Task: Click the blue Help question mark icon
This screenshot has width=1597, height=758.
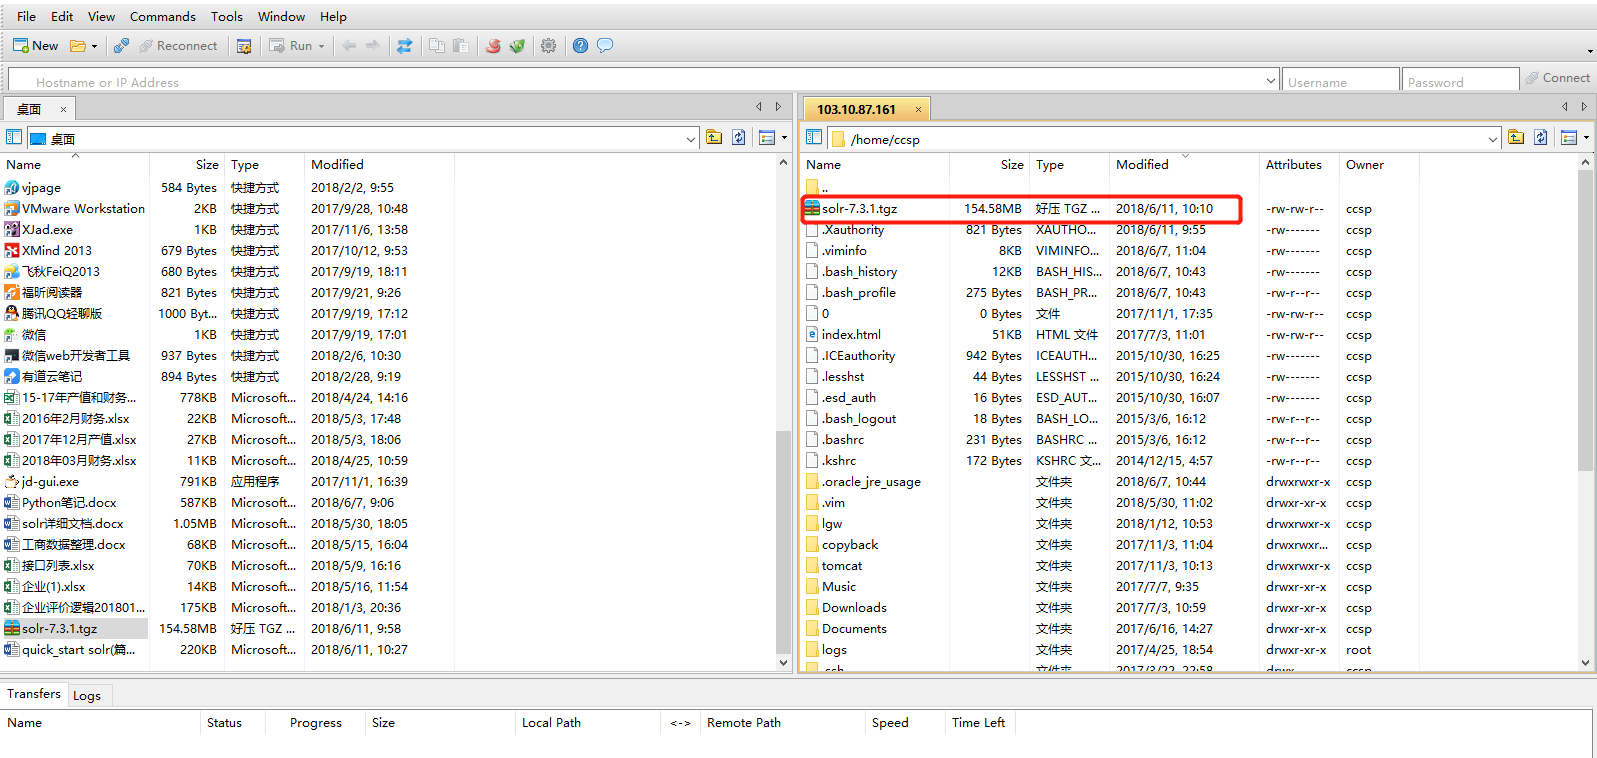Action: (580, 46)
